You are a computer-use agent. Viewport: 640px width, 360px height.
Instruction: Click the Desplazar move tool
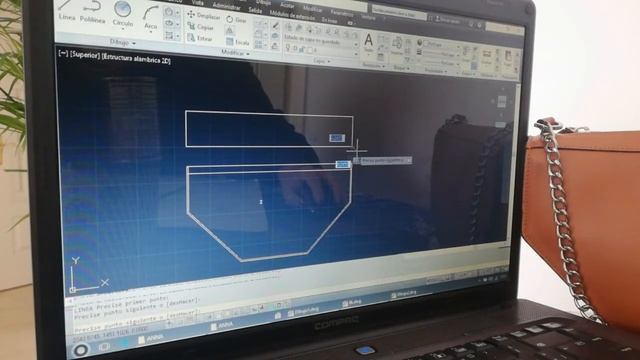[x=203, y=16]
